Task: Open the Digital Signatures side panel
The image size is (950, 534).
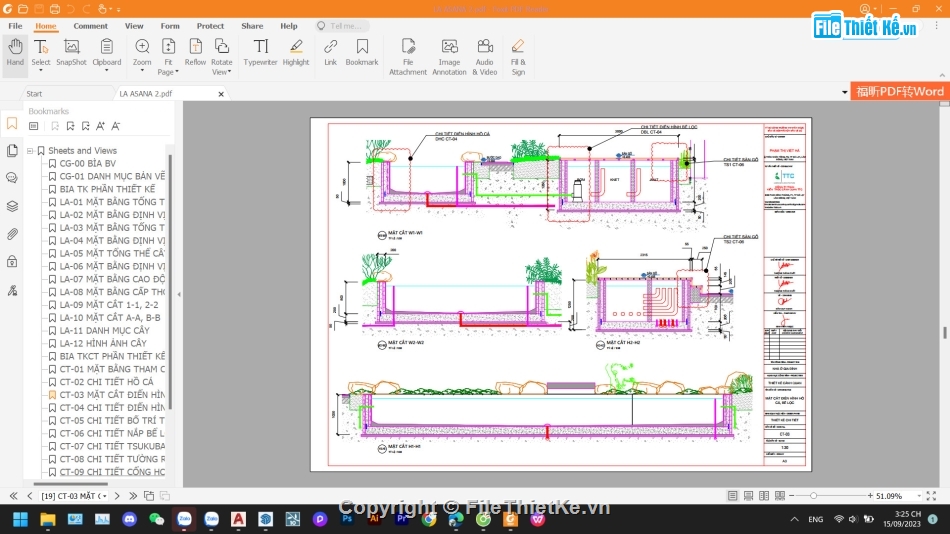Action: click(x=12, y=290)
